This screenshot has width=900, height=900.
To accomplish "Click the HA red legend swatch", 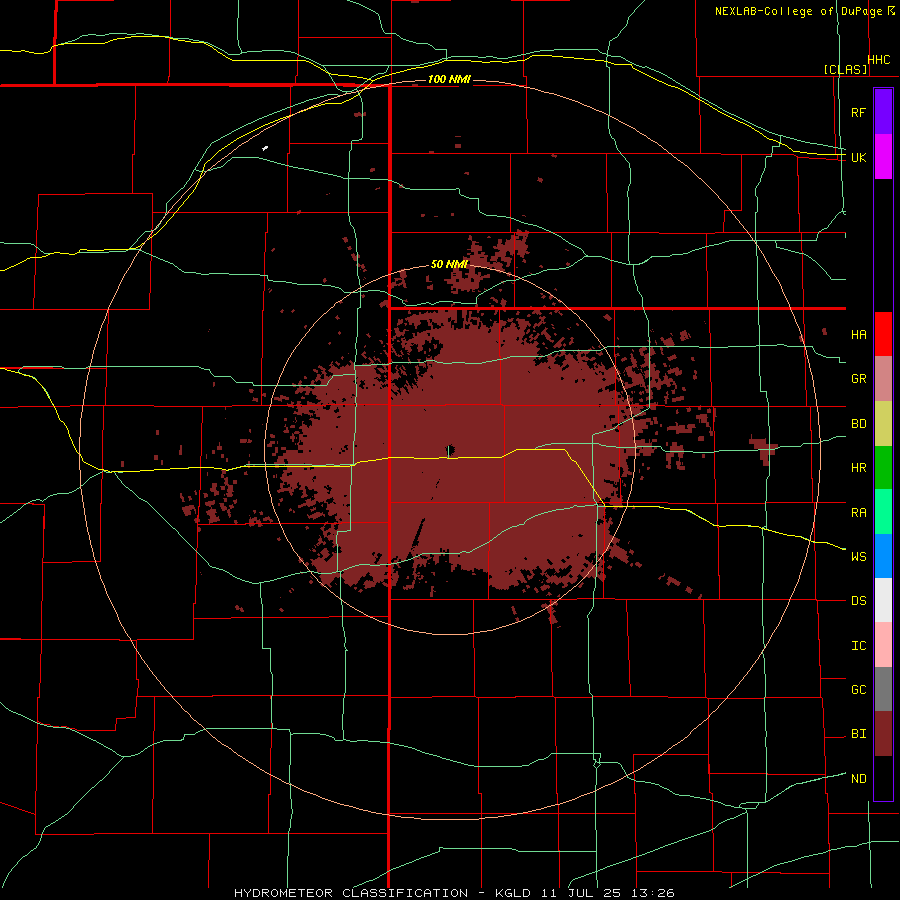I will 883,334.
